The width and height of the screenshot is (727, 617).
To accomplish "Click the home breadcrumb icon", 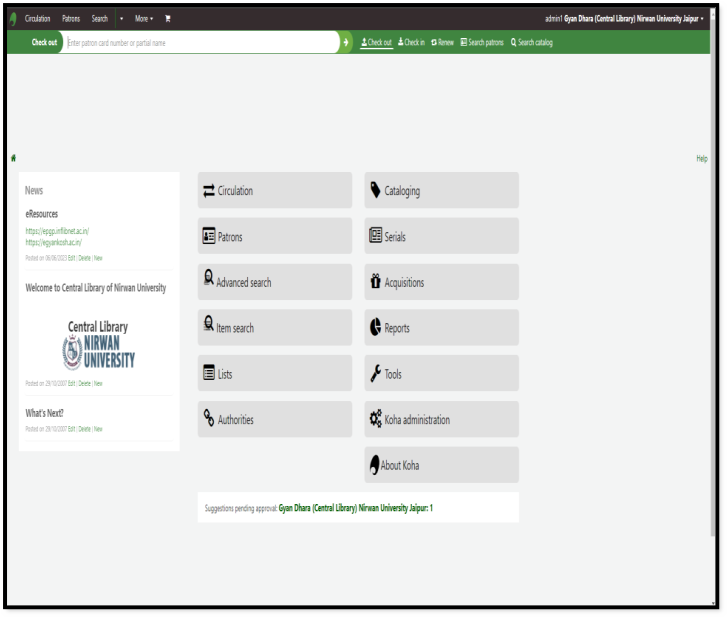I will pos(13,159).
